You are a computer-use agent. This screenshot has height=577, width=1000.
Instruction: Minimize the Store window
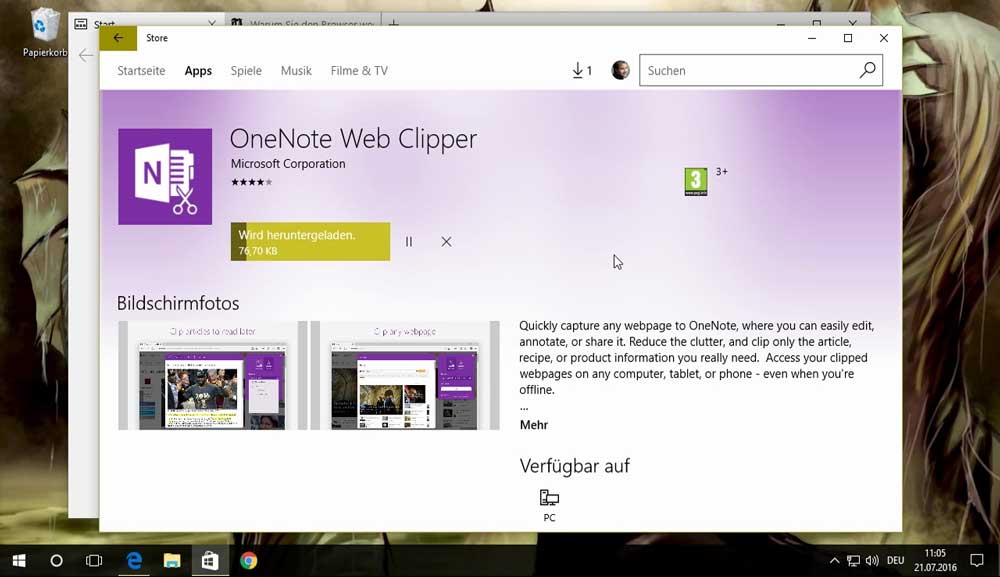coord(812,38)
